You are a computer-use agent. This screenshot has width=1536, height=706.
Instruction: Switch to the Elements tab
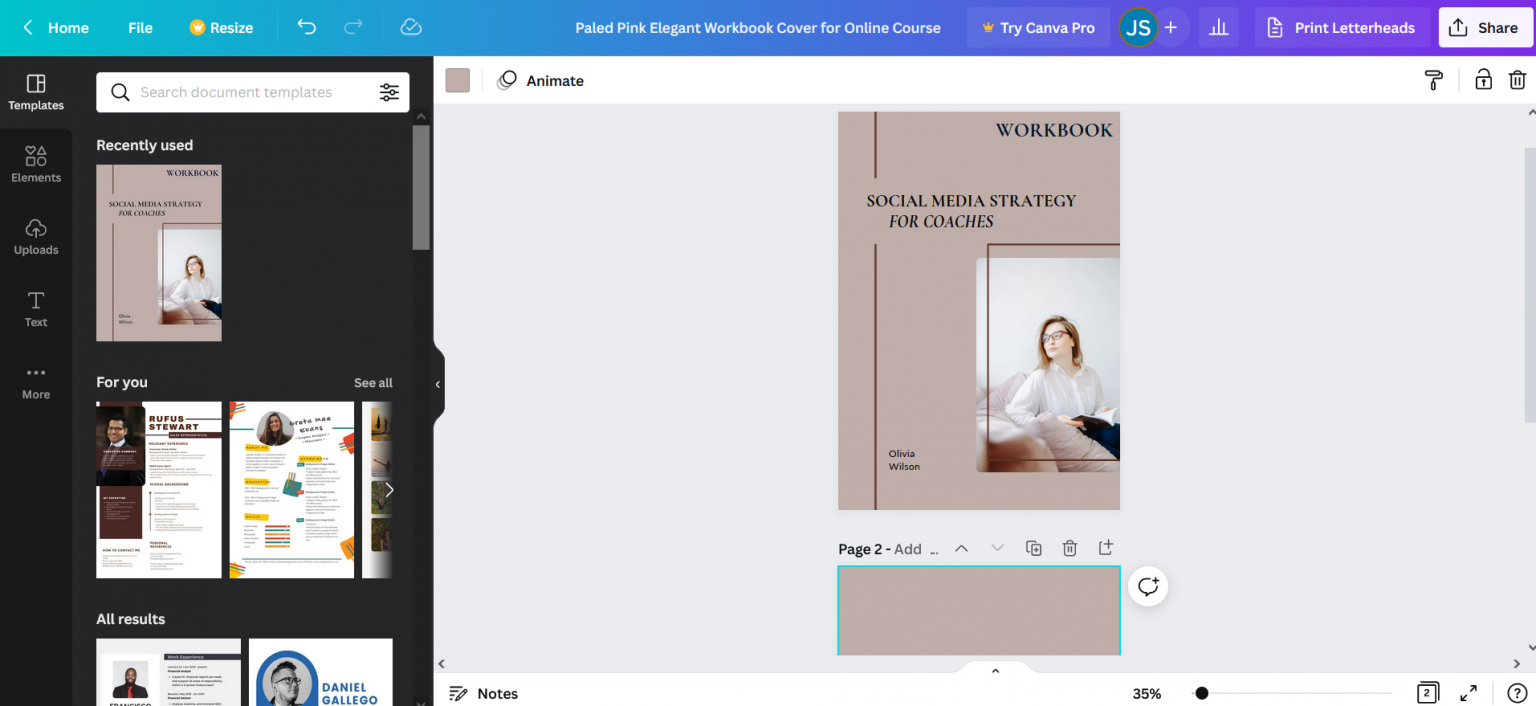click(36, 164)
